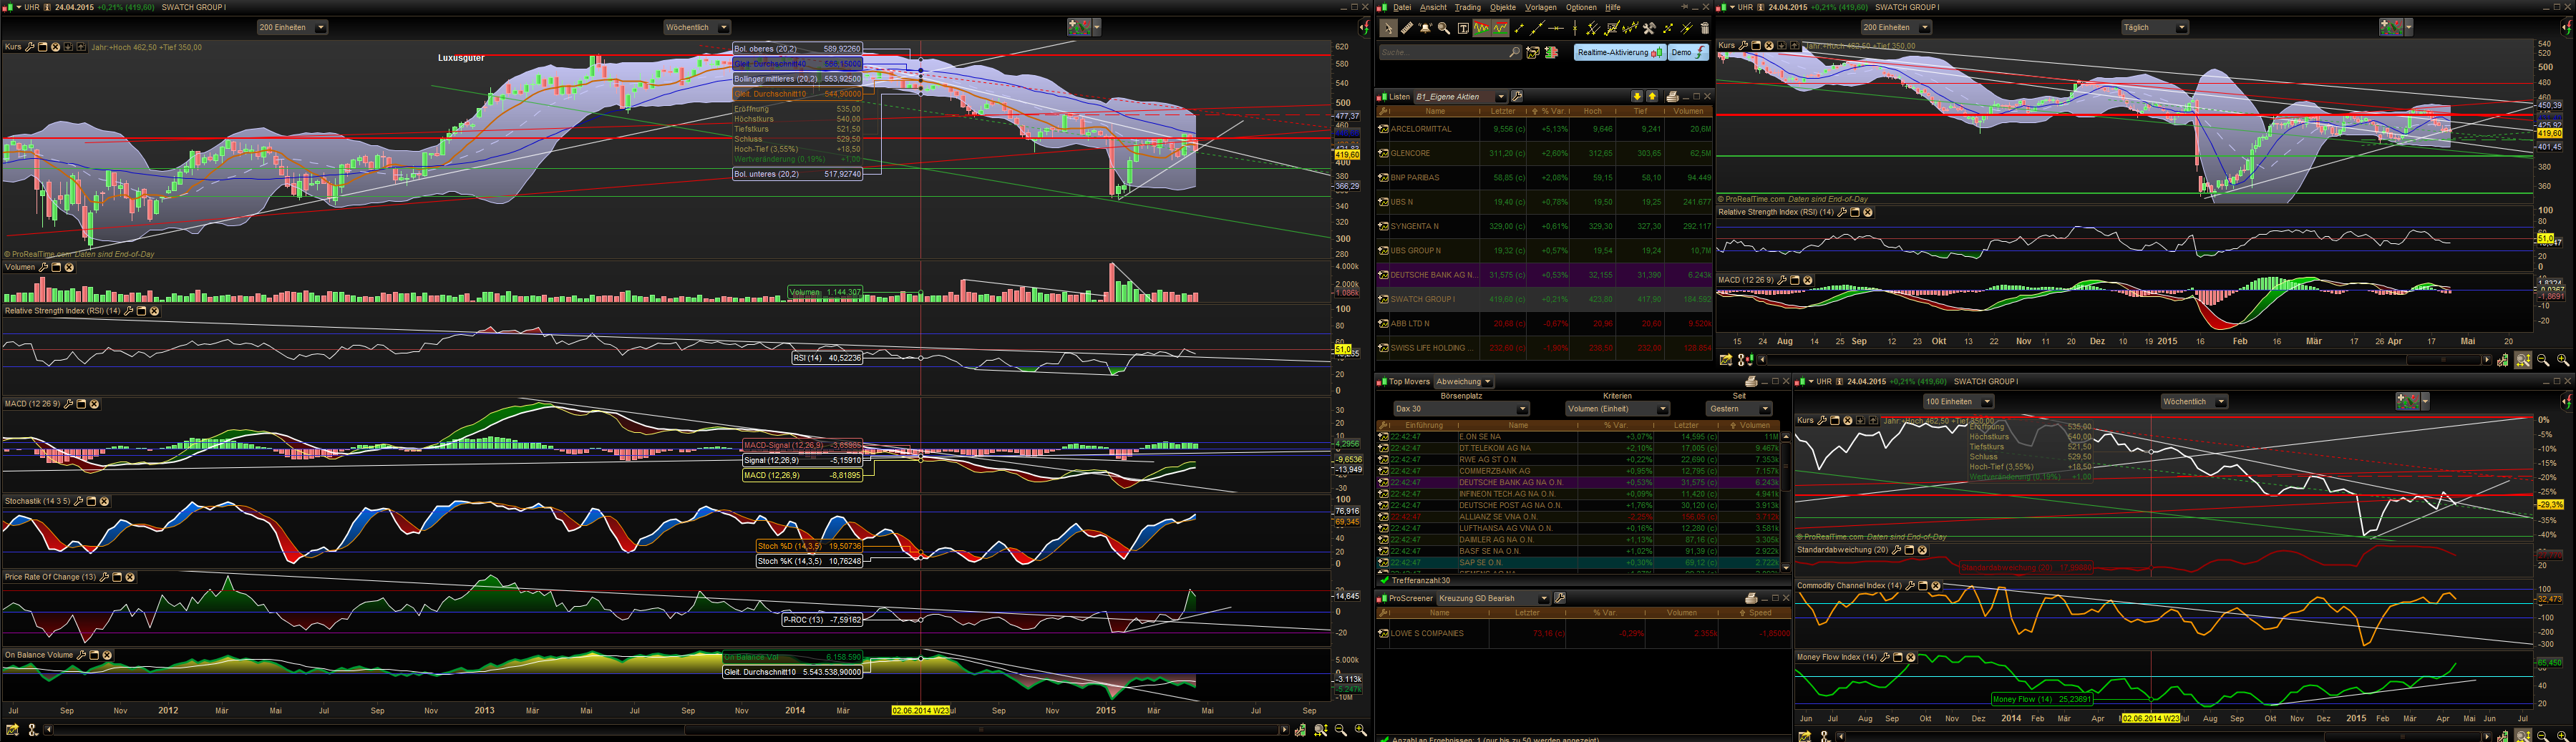The width and height of the screenshot is (2576, 742).
Task: Click the Realtime-Aktivierung button
Action: [1619, 53]
